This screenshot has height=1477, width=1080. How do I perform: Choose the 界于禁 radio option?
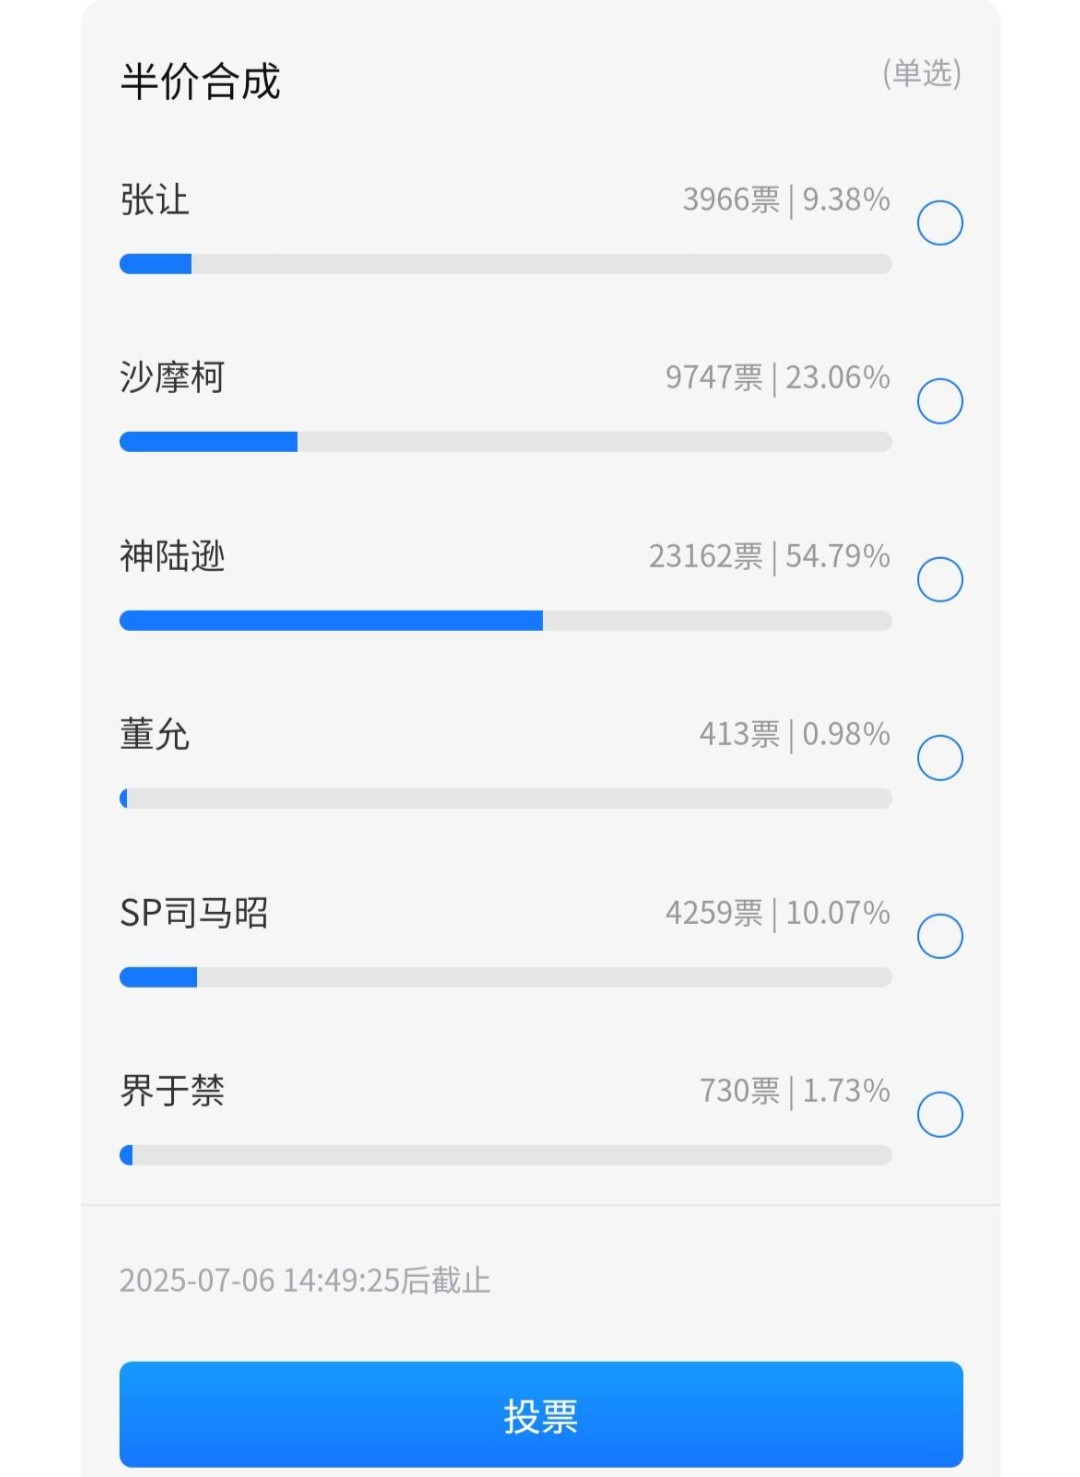pyautogui.click(x=940, y=1114)
